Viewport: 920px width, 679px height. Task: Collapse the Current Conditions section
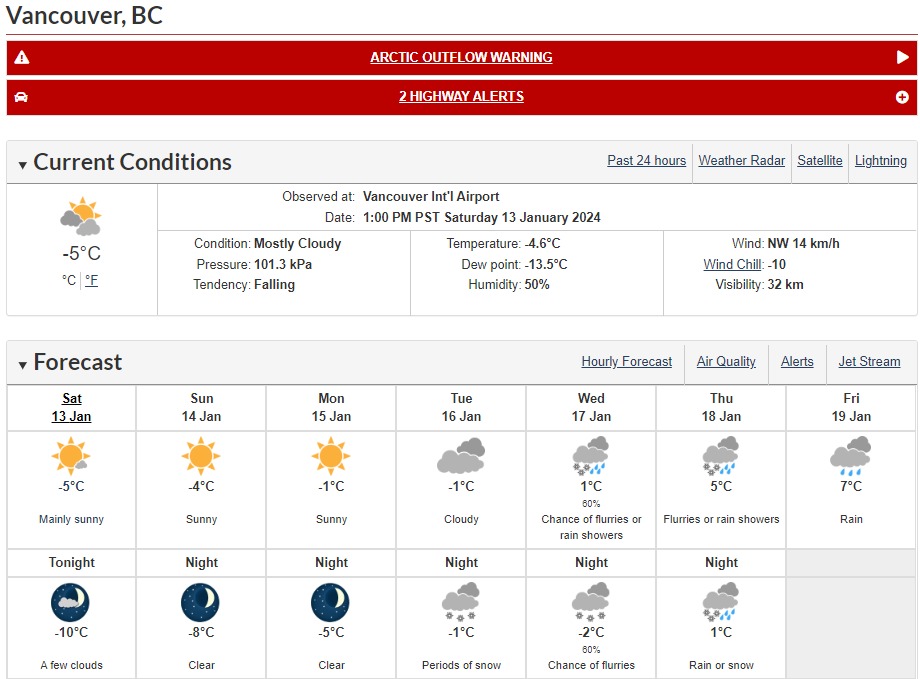[x=22, y=165]
